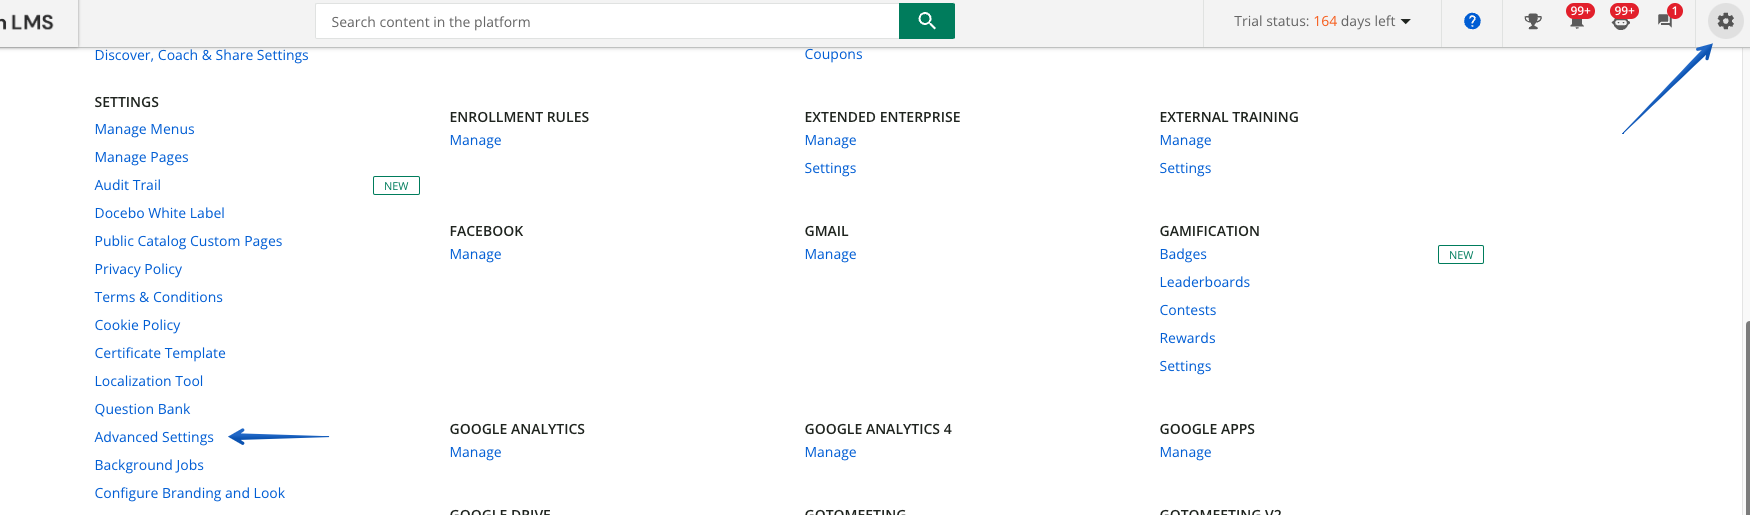
Task: Click the green search magnifier button
Action: pyautogui.click(x=926, y=21)
